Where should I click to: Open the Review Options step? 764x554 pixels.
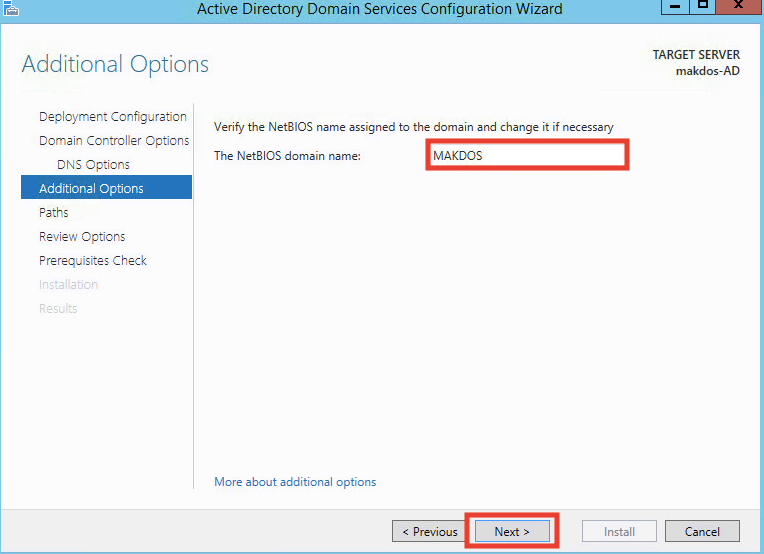click(82, 236)
